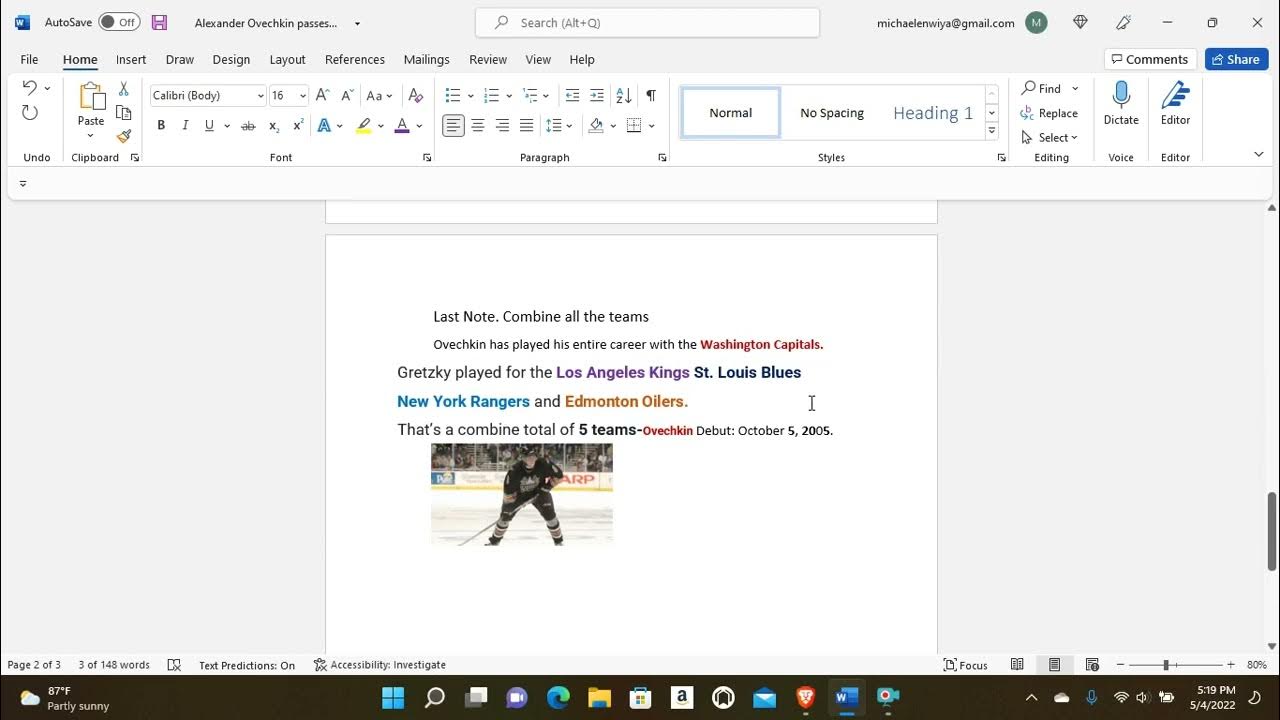Apply yellow text highlight color
The image size is (1280, 720).
click(363, 125)
